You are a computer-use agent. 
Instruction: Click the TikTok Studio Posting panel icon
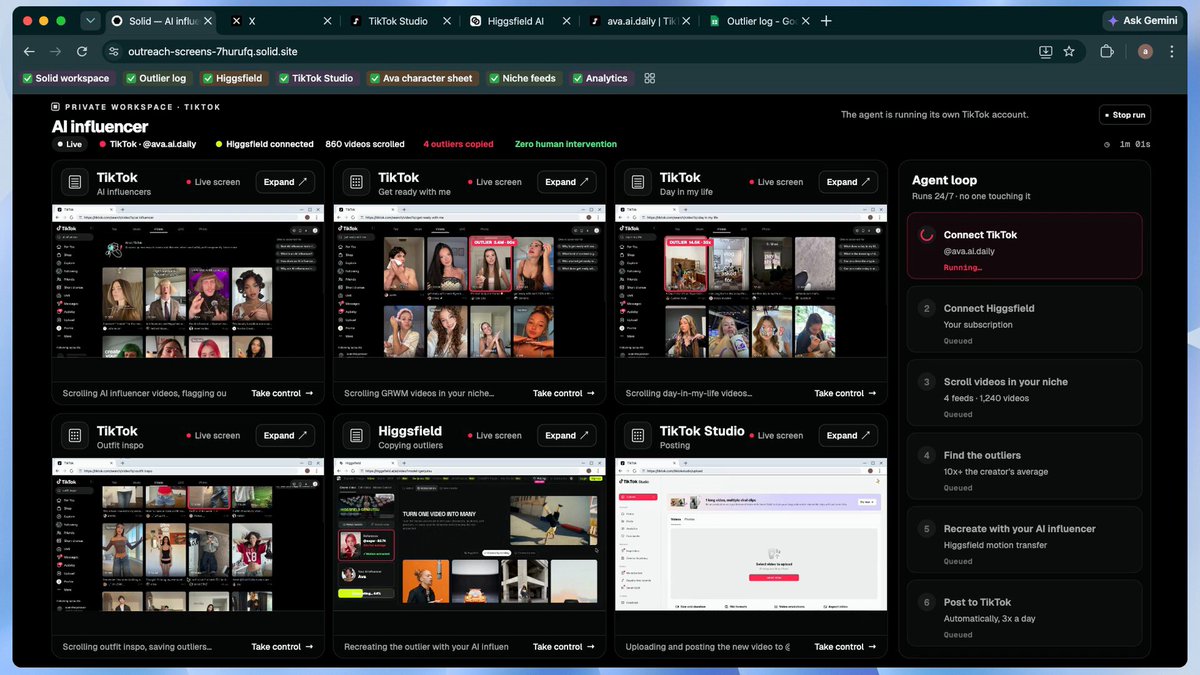[637, 435]
